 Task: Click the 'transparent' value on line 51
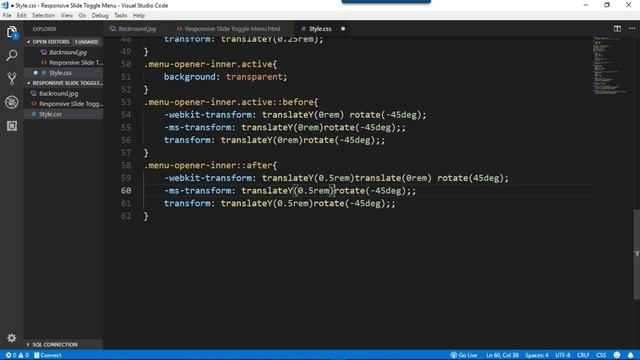click(x=254, y=77)
